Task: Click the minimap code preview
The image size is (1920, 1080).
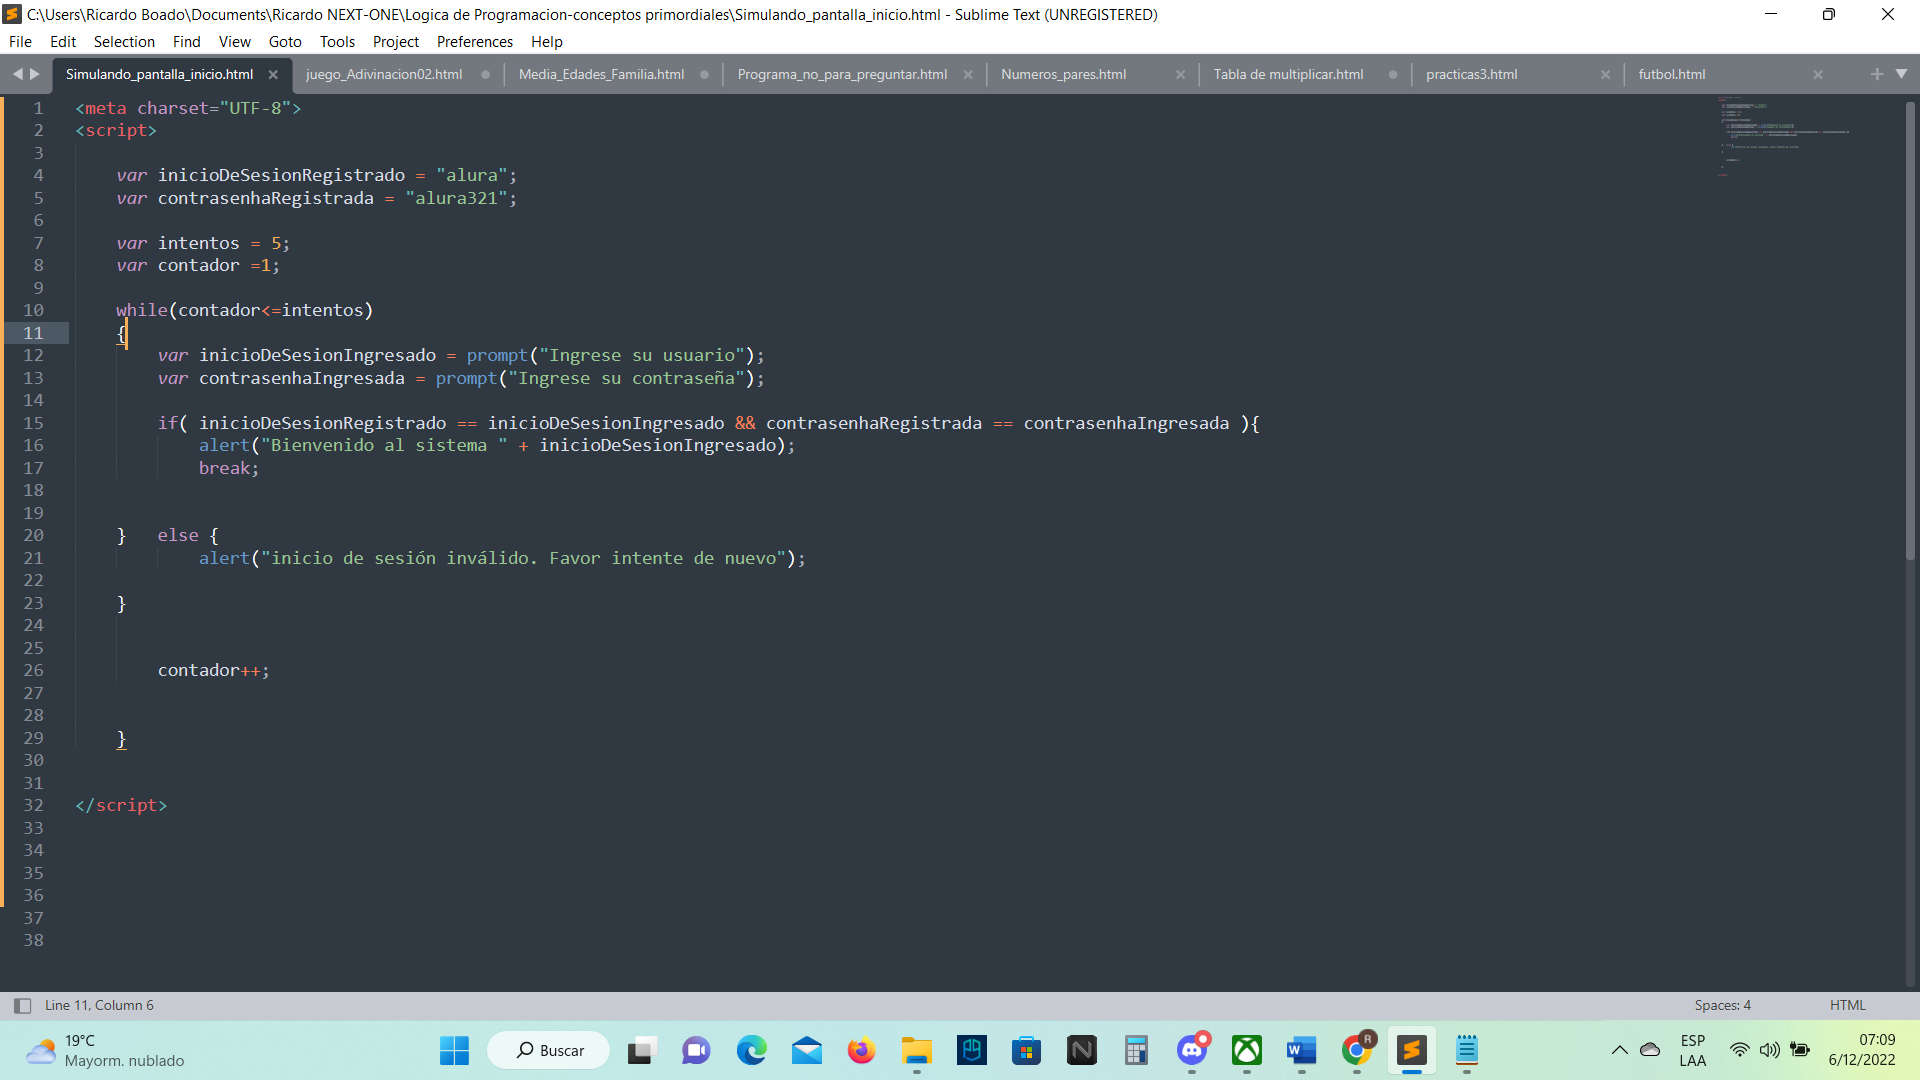Action: (x=1782, y=136)
